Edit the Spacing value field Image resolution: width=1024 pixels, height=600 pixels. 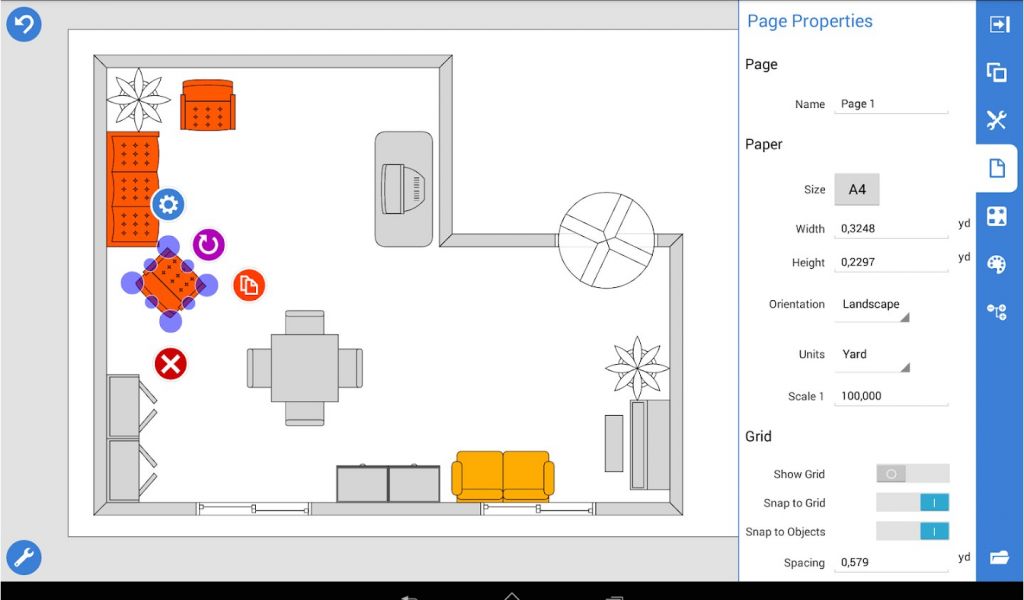(x=890, y=563)
